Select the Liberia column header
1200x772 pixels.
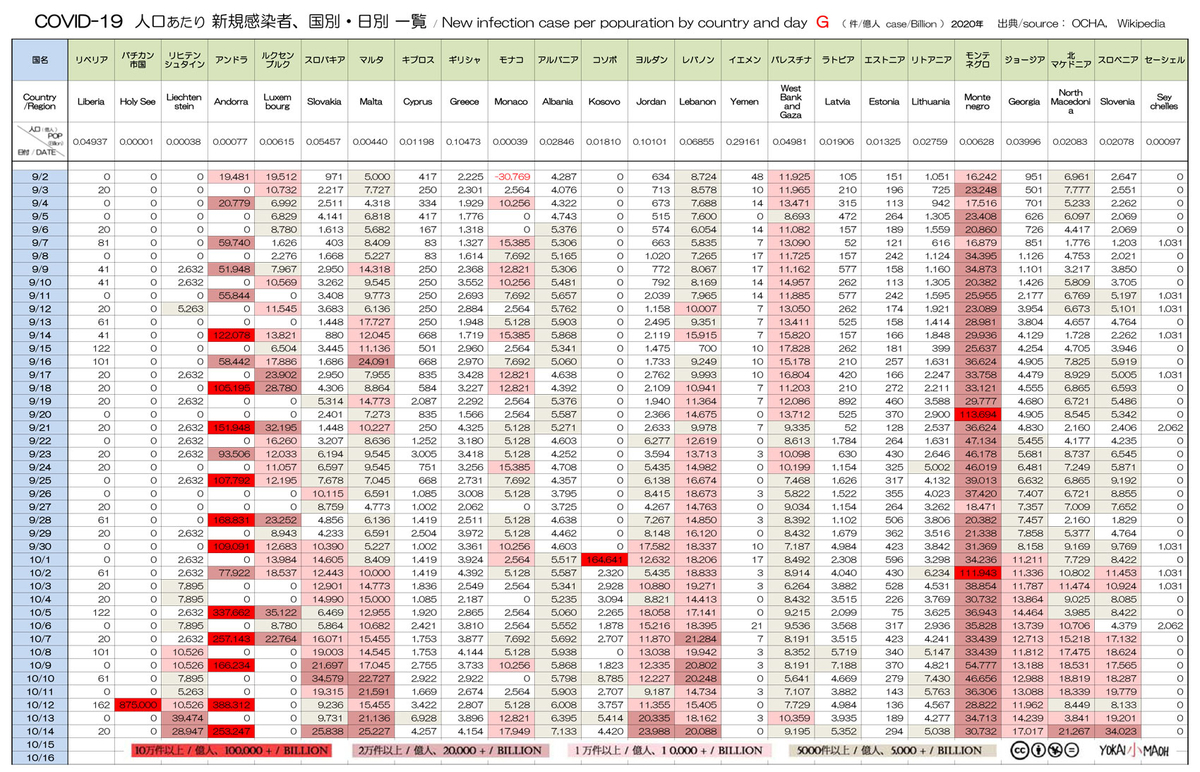(x=90, y=101)
